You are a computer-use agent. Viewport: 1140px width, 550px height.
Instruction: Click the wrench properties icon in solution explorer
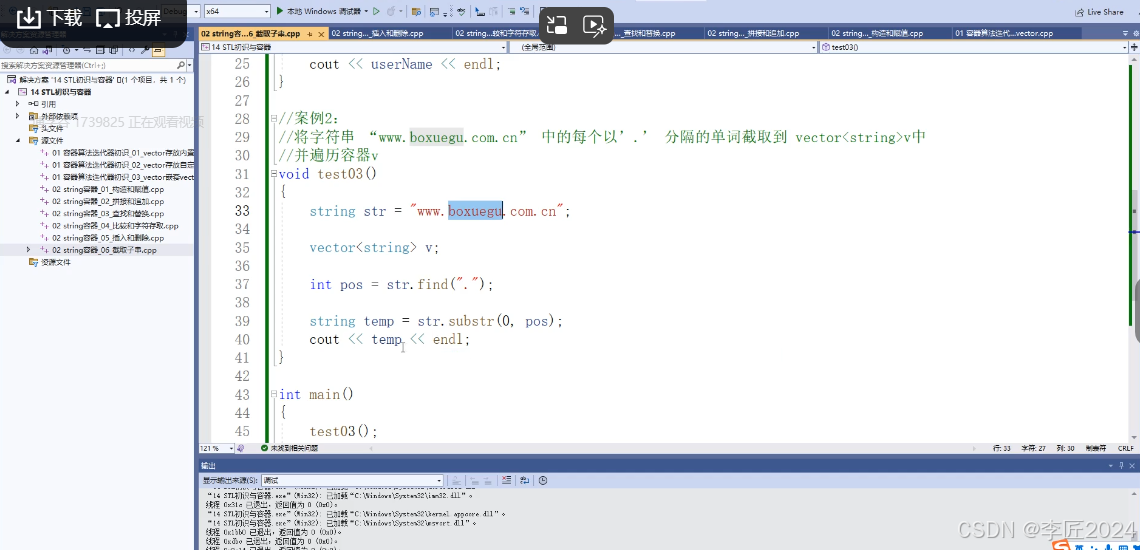(x=145, y=50)
